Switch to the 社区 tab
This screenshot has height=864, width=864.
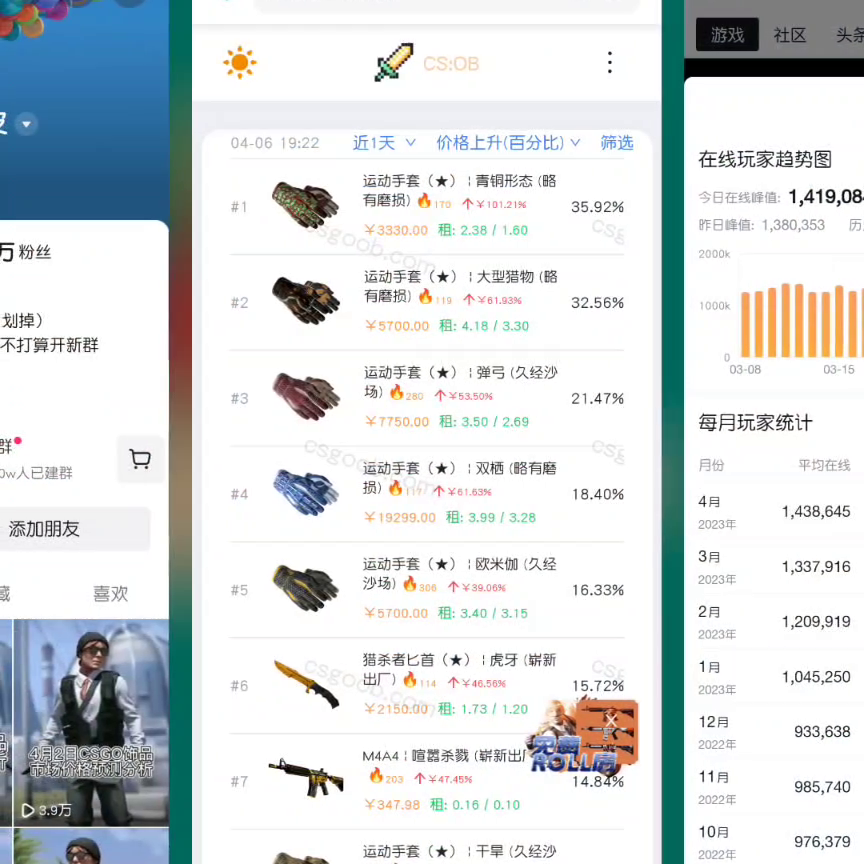(789, 35)
